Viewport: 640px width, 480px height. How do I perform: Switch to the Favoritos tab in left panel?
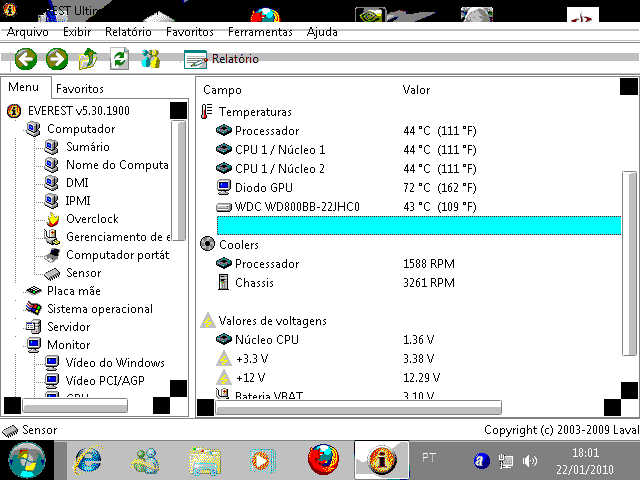click(x=80, y=89)
